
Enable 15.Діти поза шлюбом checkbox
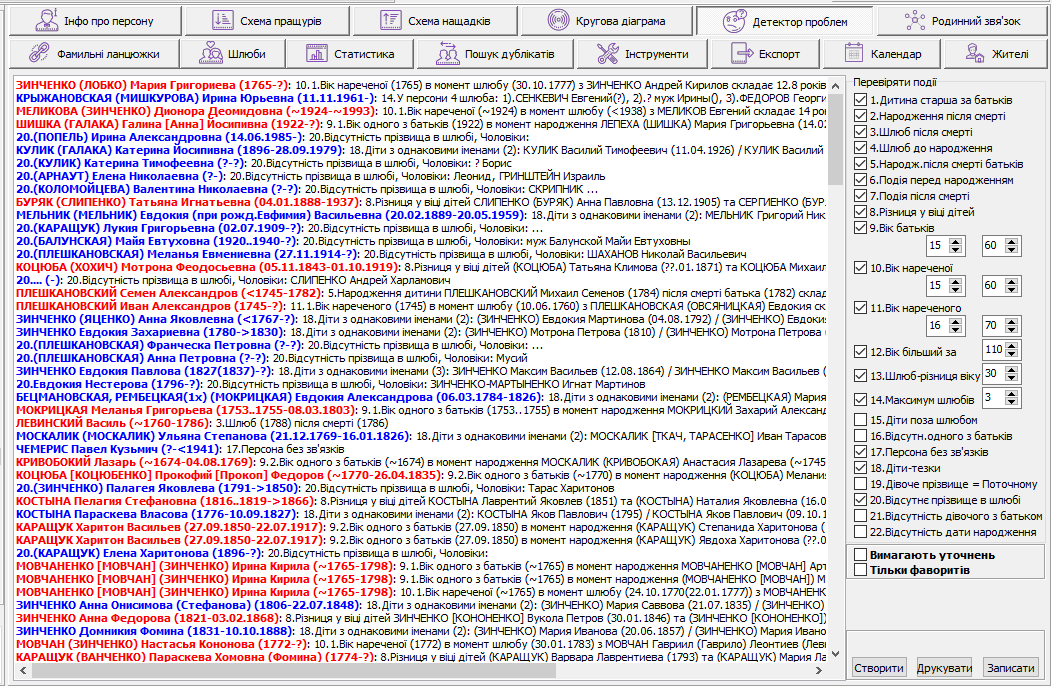(861, 420)
